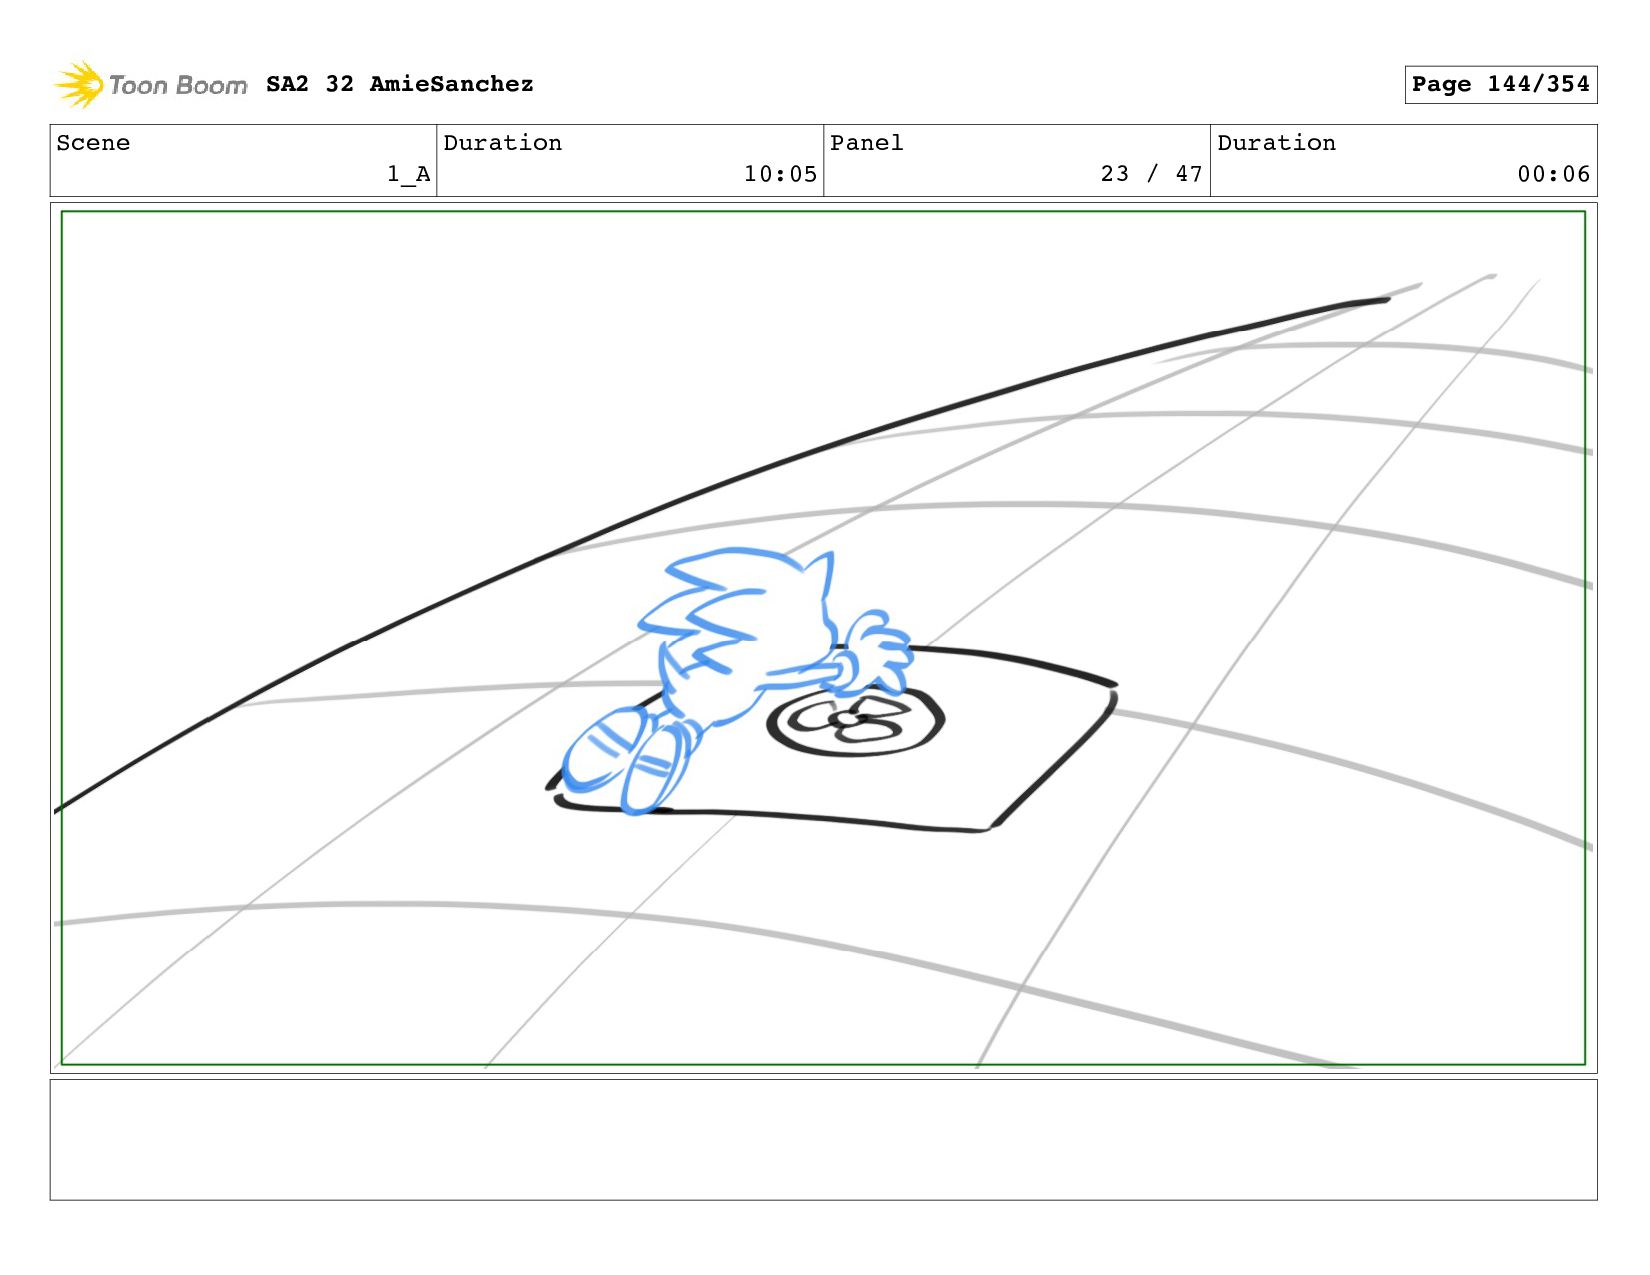This screenshot has width=1650, height=1275.
Task: Click the Toon Boom logo
Action: 150,85
